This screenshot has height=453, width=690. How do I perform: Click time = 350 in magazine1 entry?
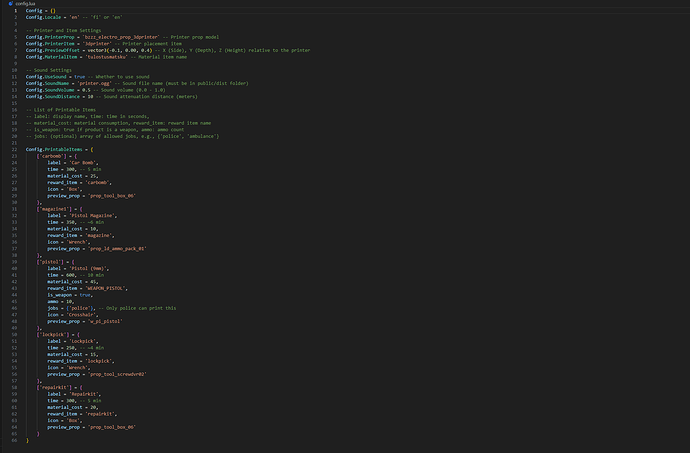click(x=61, y=222)
